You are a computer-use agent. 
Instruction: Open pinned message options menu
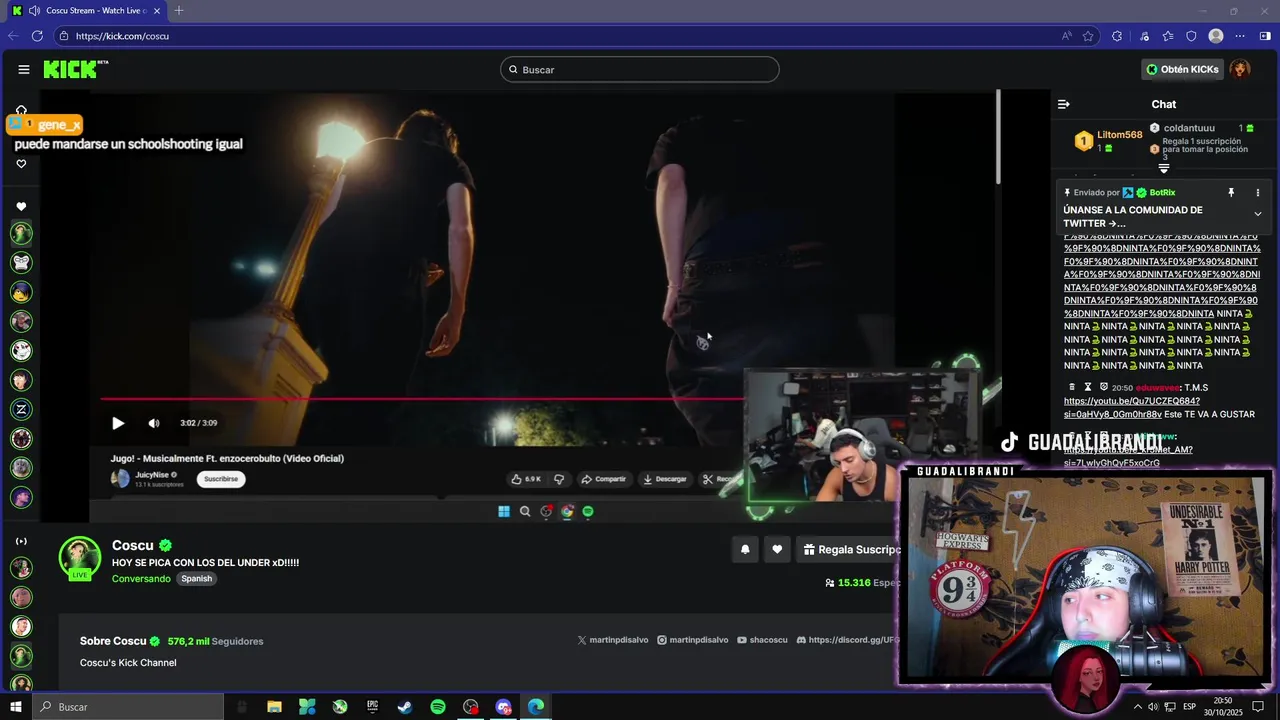coord(1258,193)
